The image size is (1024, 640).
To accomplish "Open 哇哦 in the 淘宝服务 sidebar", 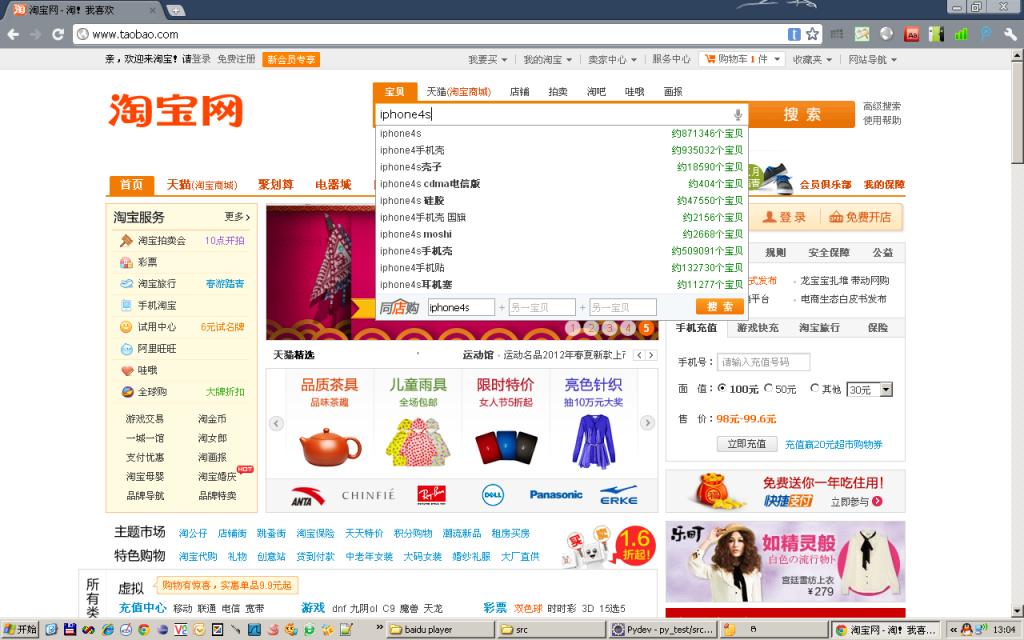I will point(147,370).
